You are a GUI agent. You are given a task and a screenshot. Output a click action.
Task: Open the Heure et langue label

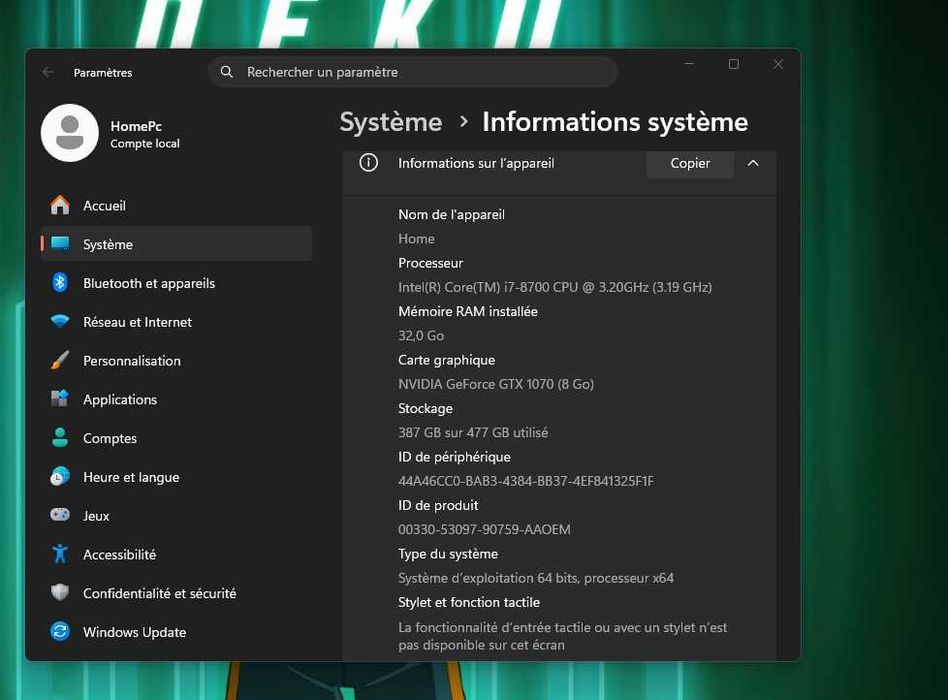click(131, 477)
